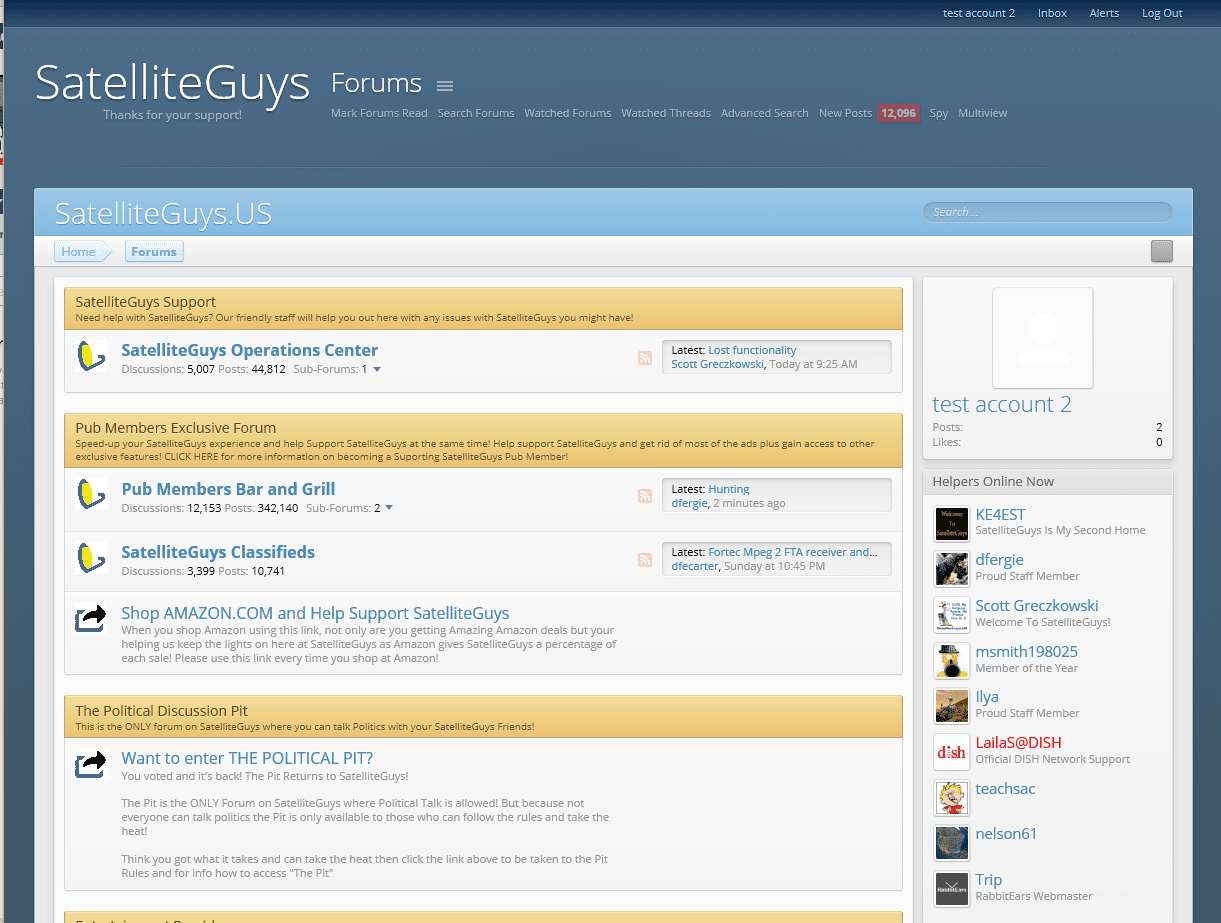
Task: Click the gray square button on breadcrumb bar
Action: click(x=1161, y=251)
